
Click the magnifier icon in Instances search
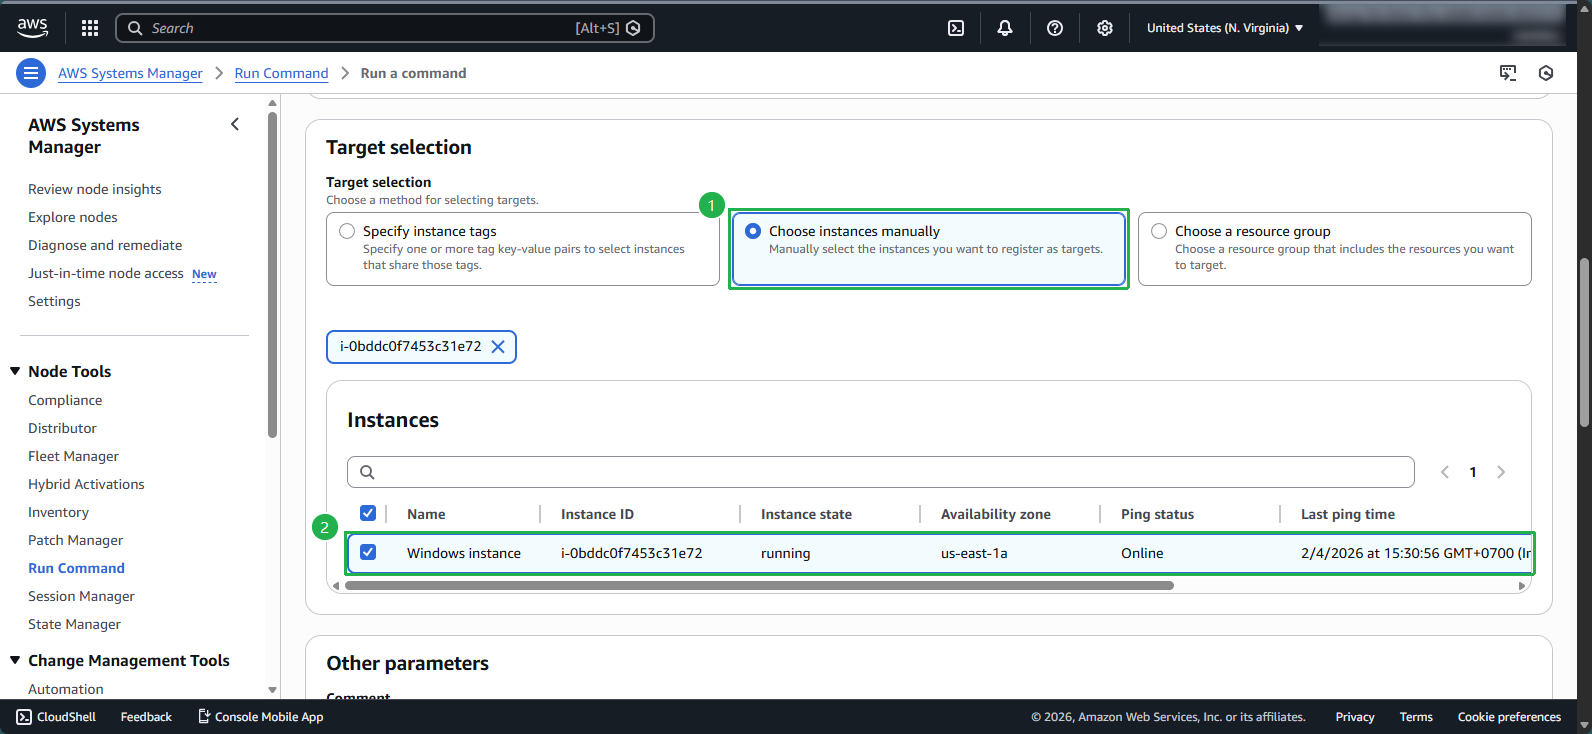click(367, 472)
